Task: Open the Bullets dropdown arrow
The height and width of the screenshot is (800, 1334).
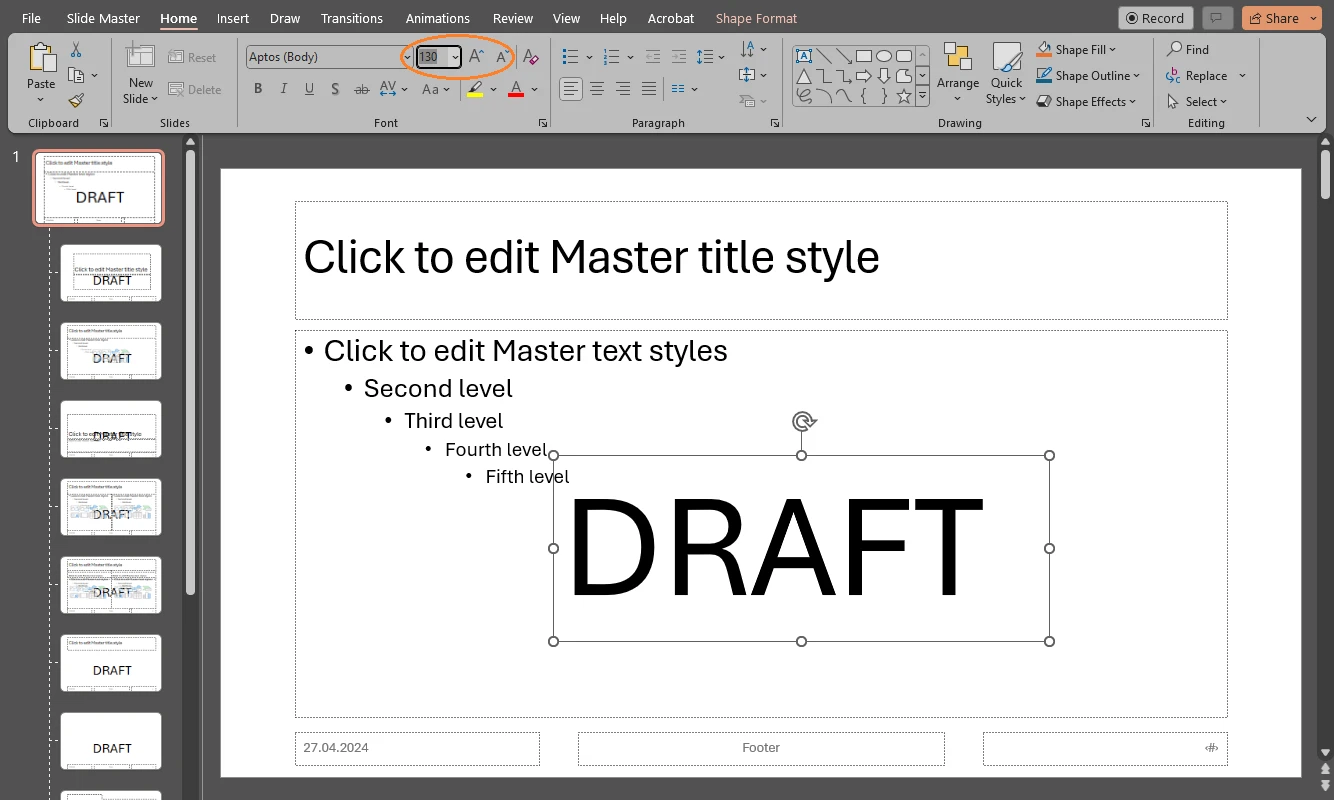Action: pyautogui.click(x=589, y=57)
